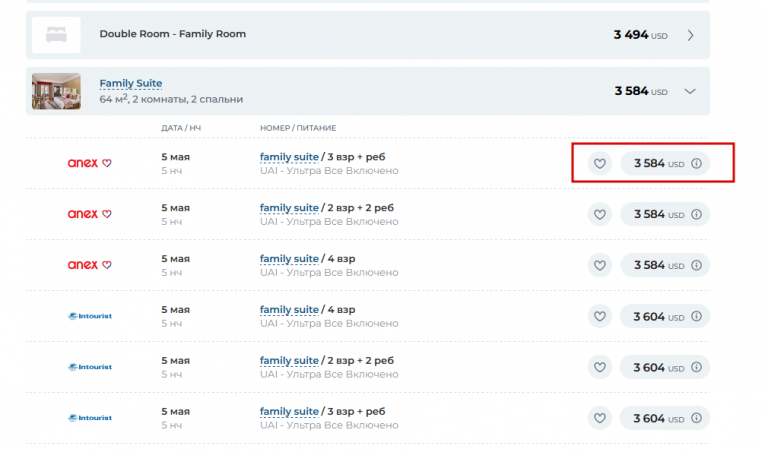Open Anex logo in 4 взр row

(90, 265)
